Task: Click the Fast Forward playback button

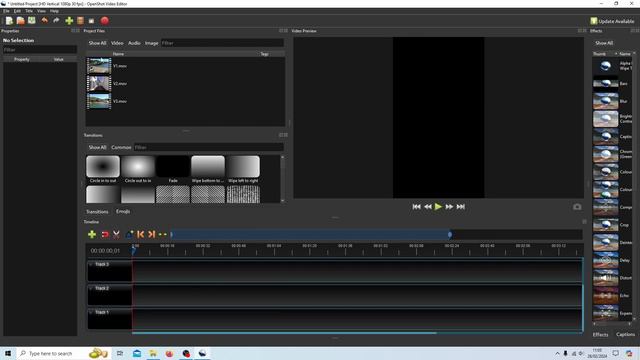Action: tap(449, 207)
